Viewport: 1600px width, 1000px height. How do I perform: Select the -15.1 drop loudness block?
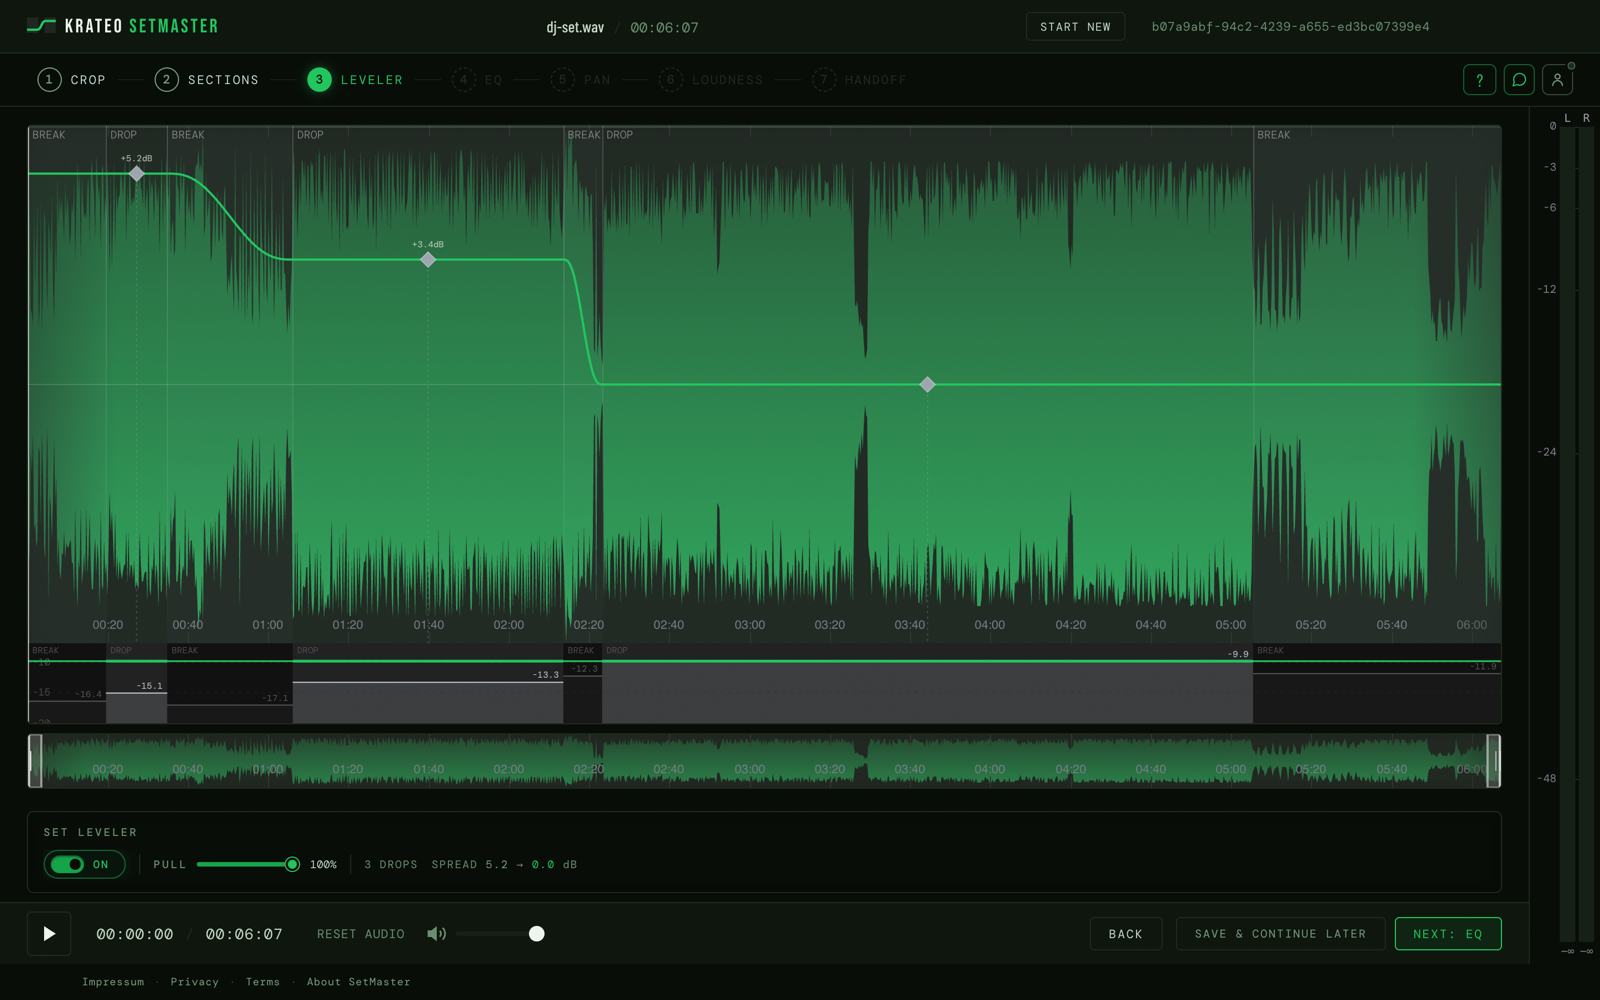(137, 707)
